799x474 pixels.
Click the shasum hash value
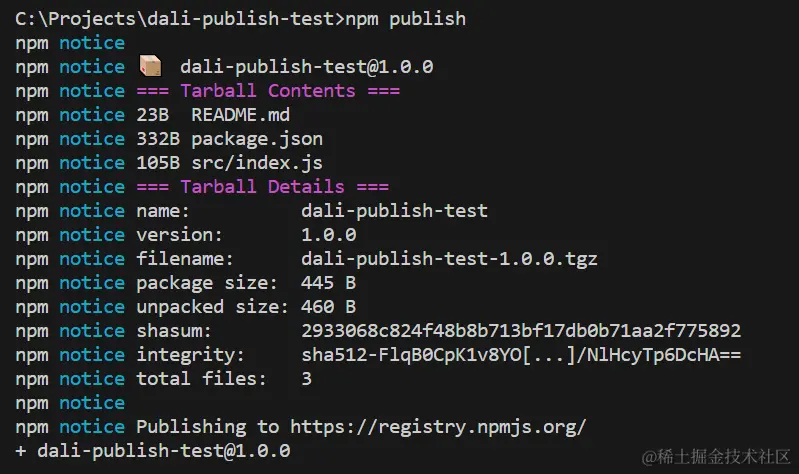[x=521, y=331]
